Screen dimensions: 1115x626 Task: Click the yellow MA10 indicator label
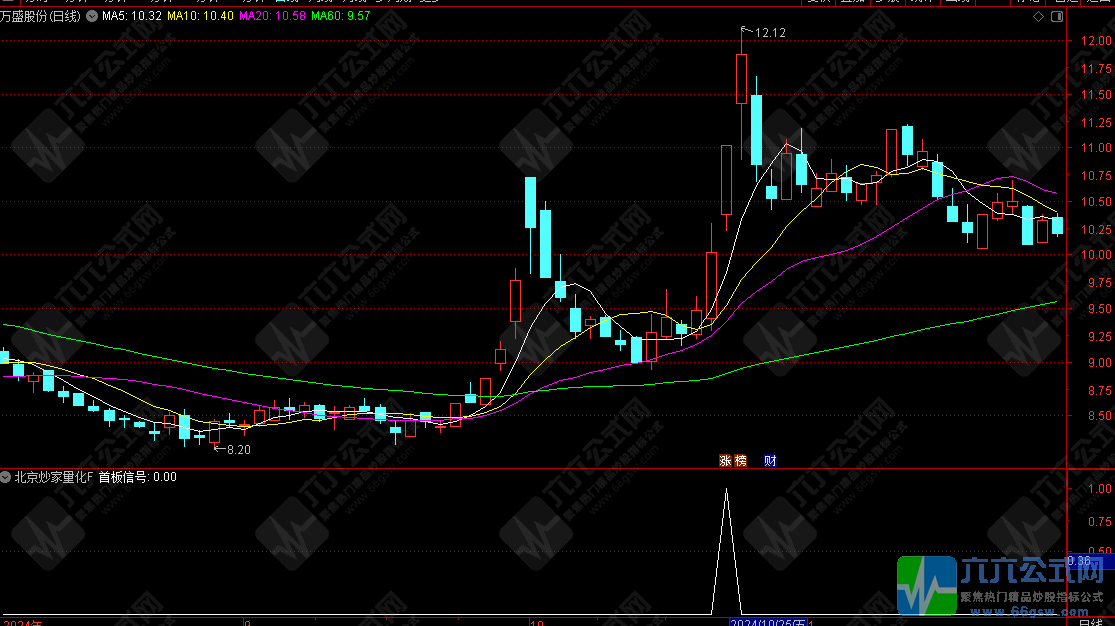pos(201,17)
